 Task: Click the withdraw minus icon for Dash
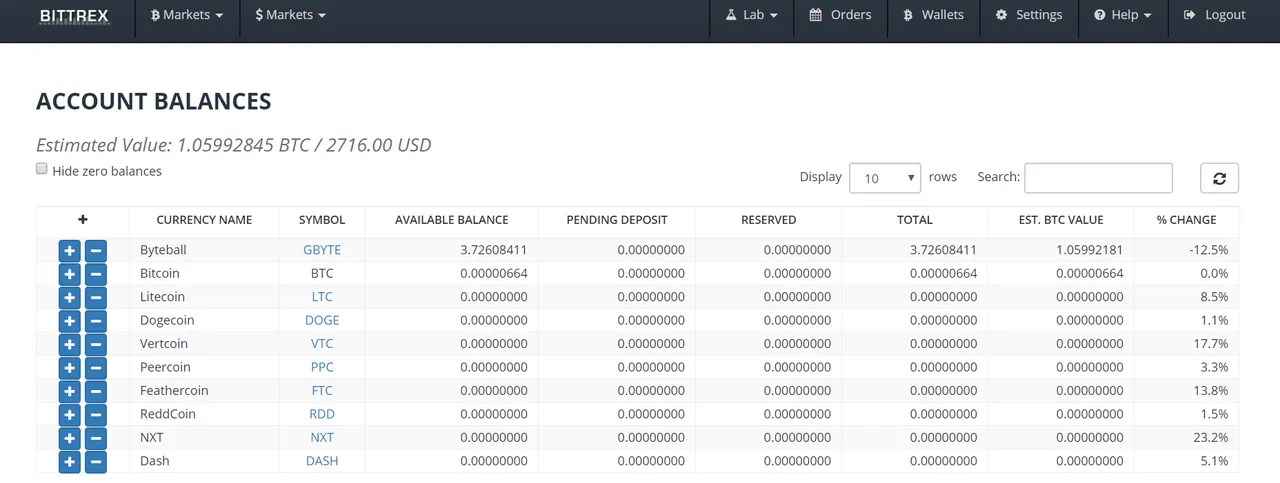[95, 462]
